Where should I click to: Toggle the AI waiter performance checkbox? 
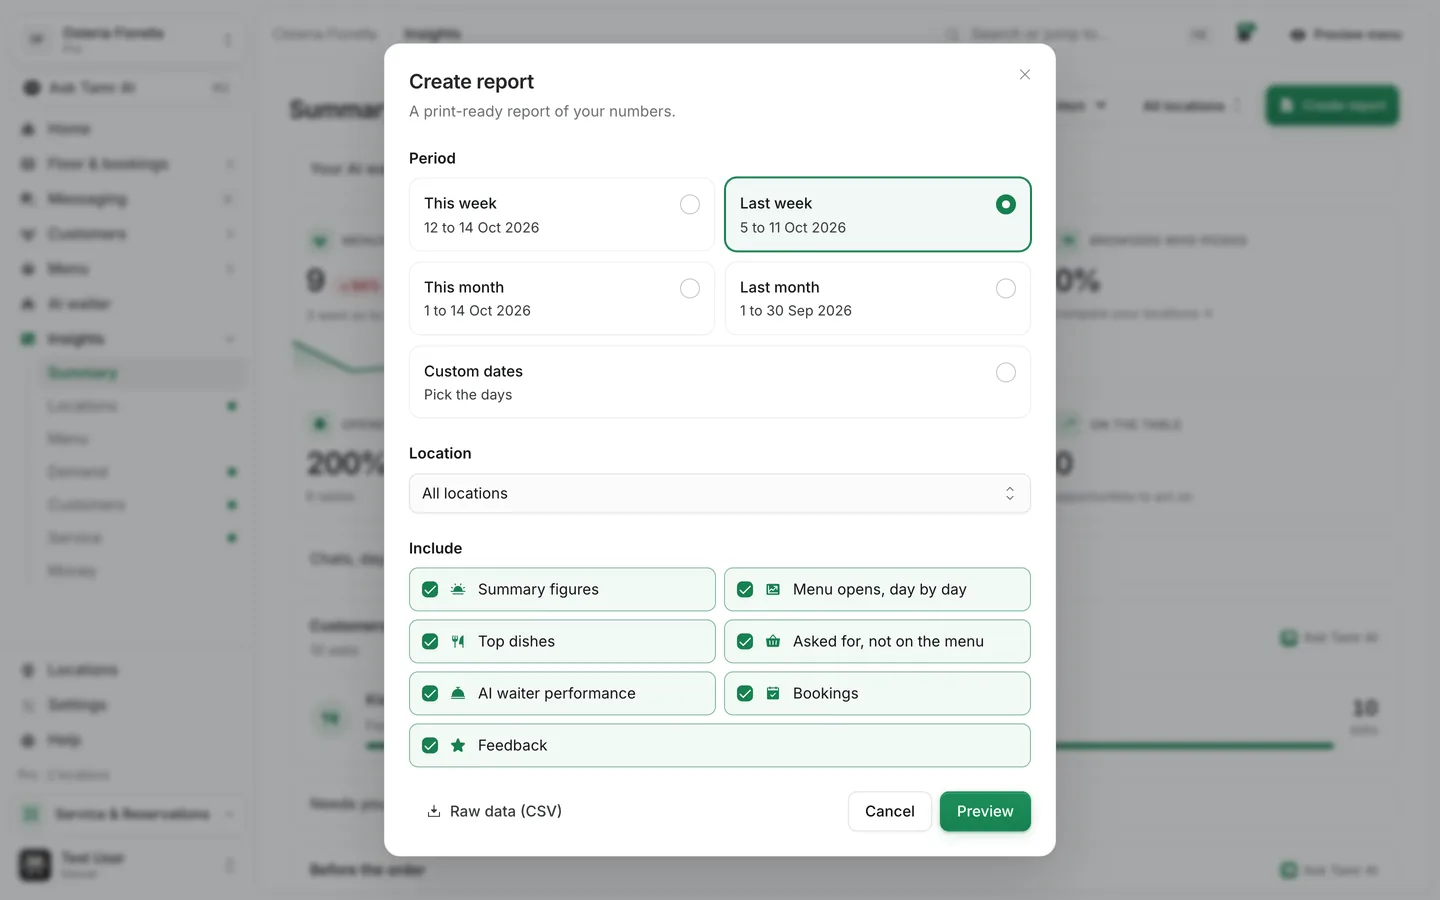pyautogui.click(x=430, y=693)
